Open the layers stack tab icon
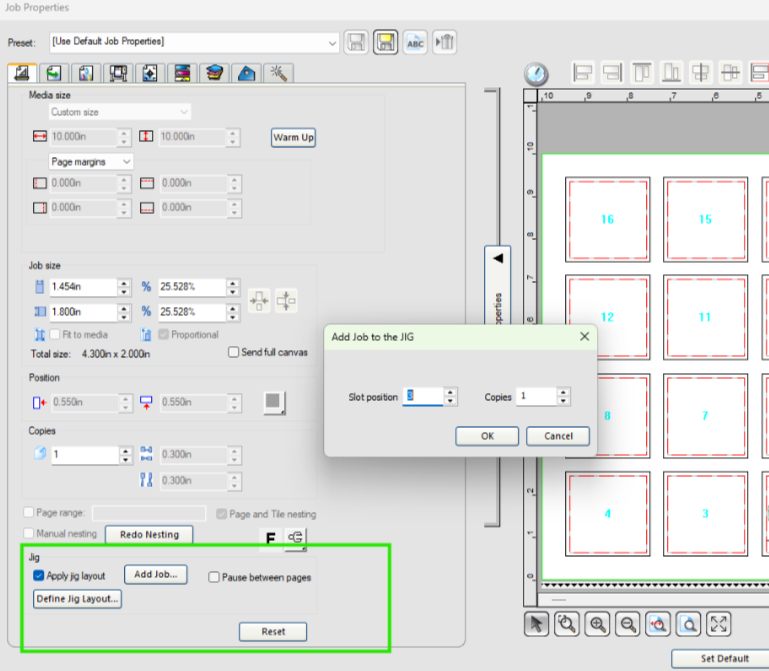The height and width of the screenshot is (671, 769). point(214,74)
